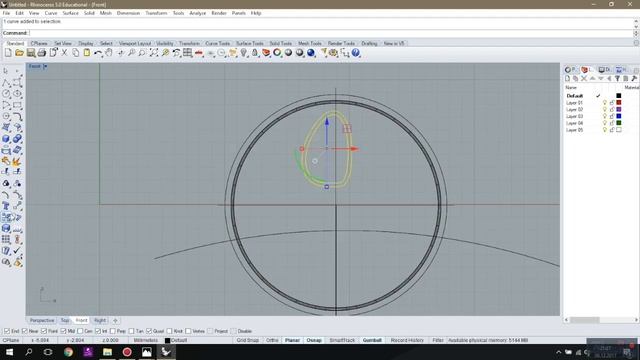Click the Move layer up triangle
Viewport: 640px width, 360px height.
tap(592, 78)
